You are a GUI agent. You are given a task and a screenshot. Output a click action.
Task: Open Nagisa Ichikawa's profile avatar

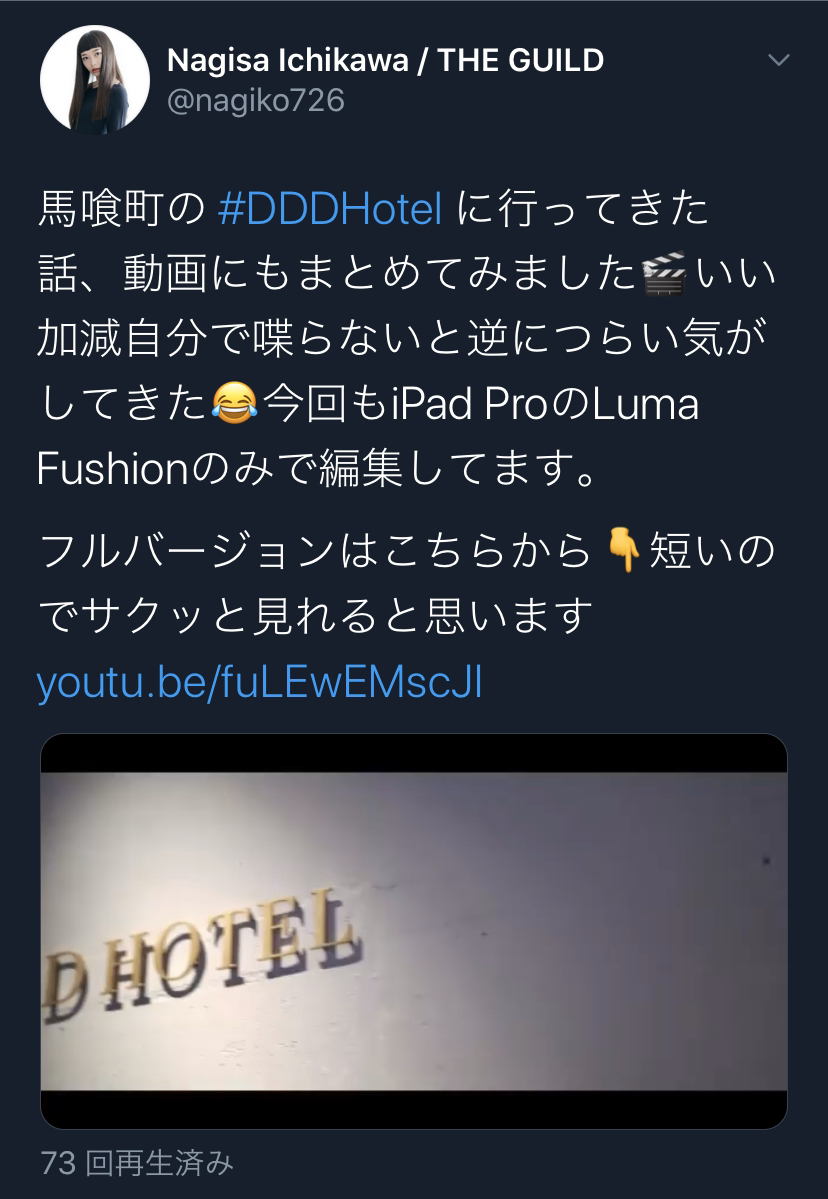tap(95, 80)
